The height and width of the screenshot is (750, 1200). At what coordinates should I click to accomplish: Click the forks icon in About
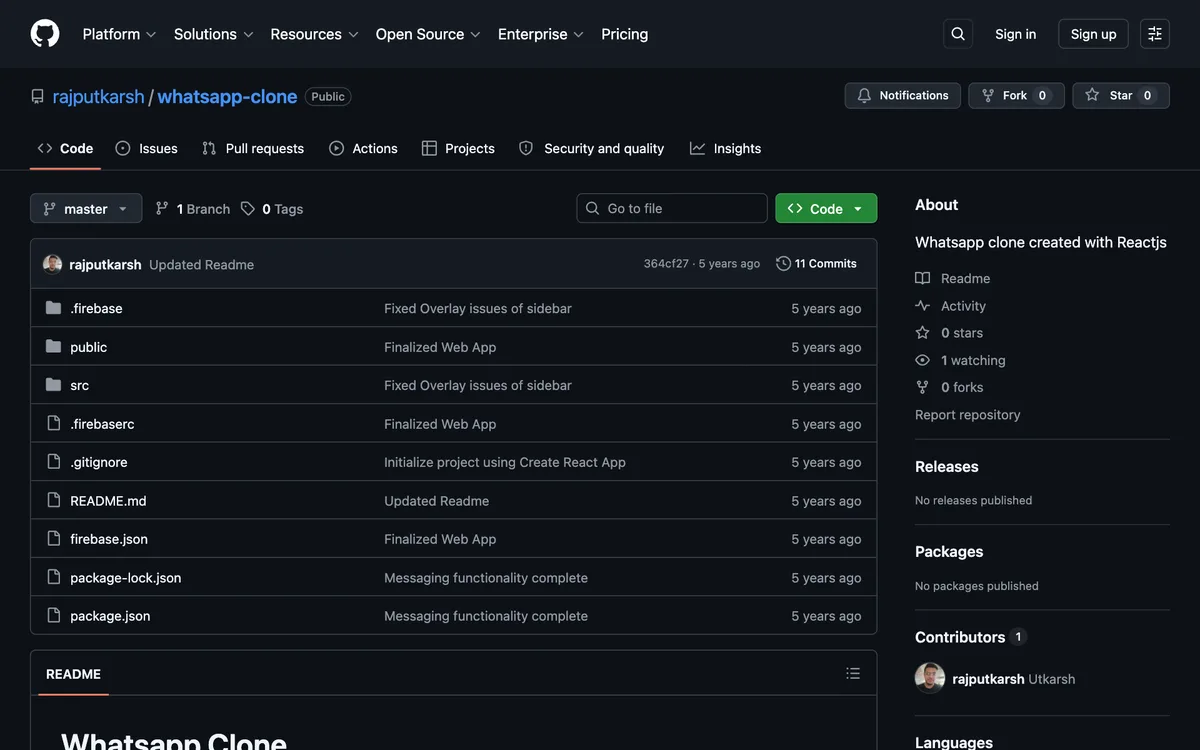(922, 387)
